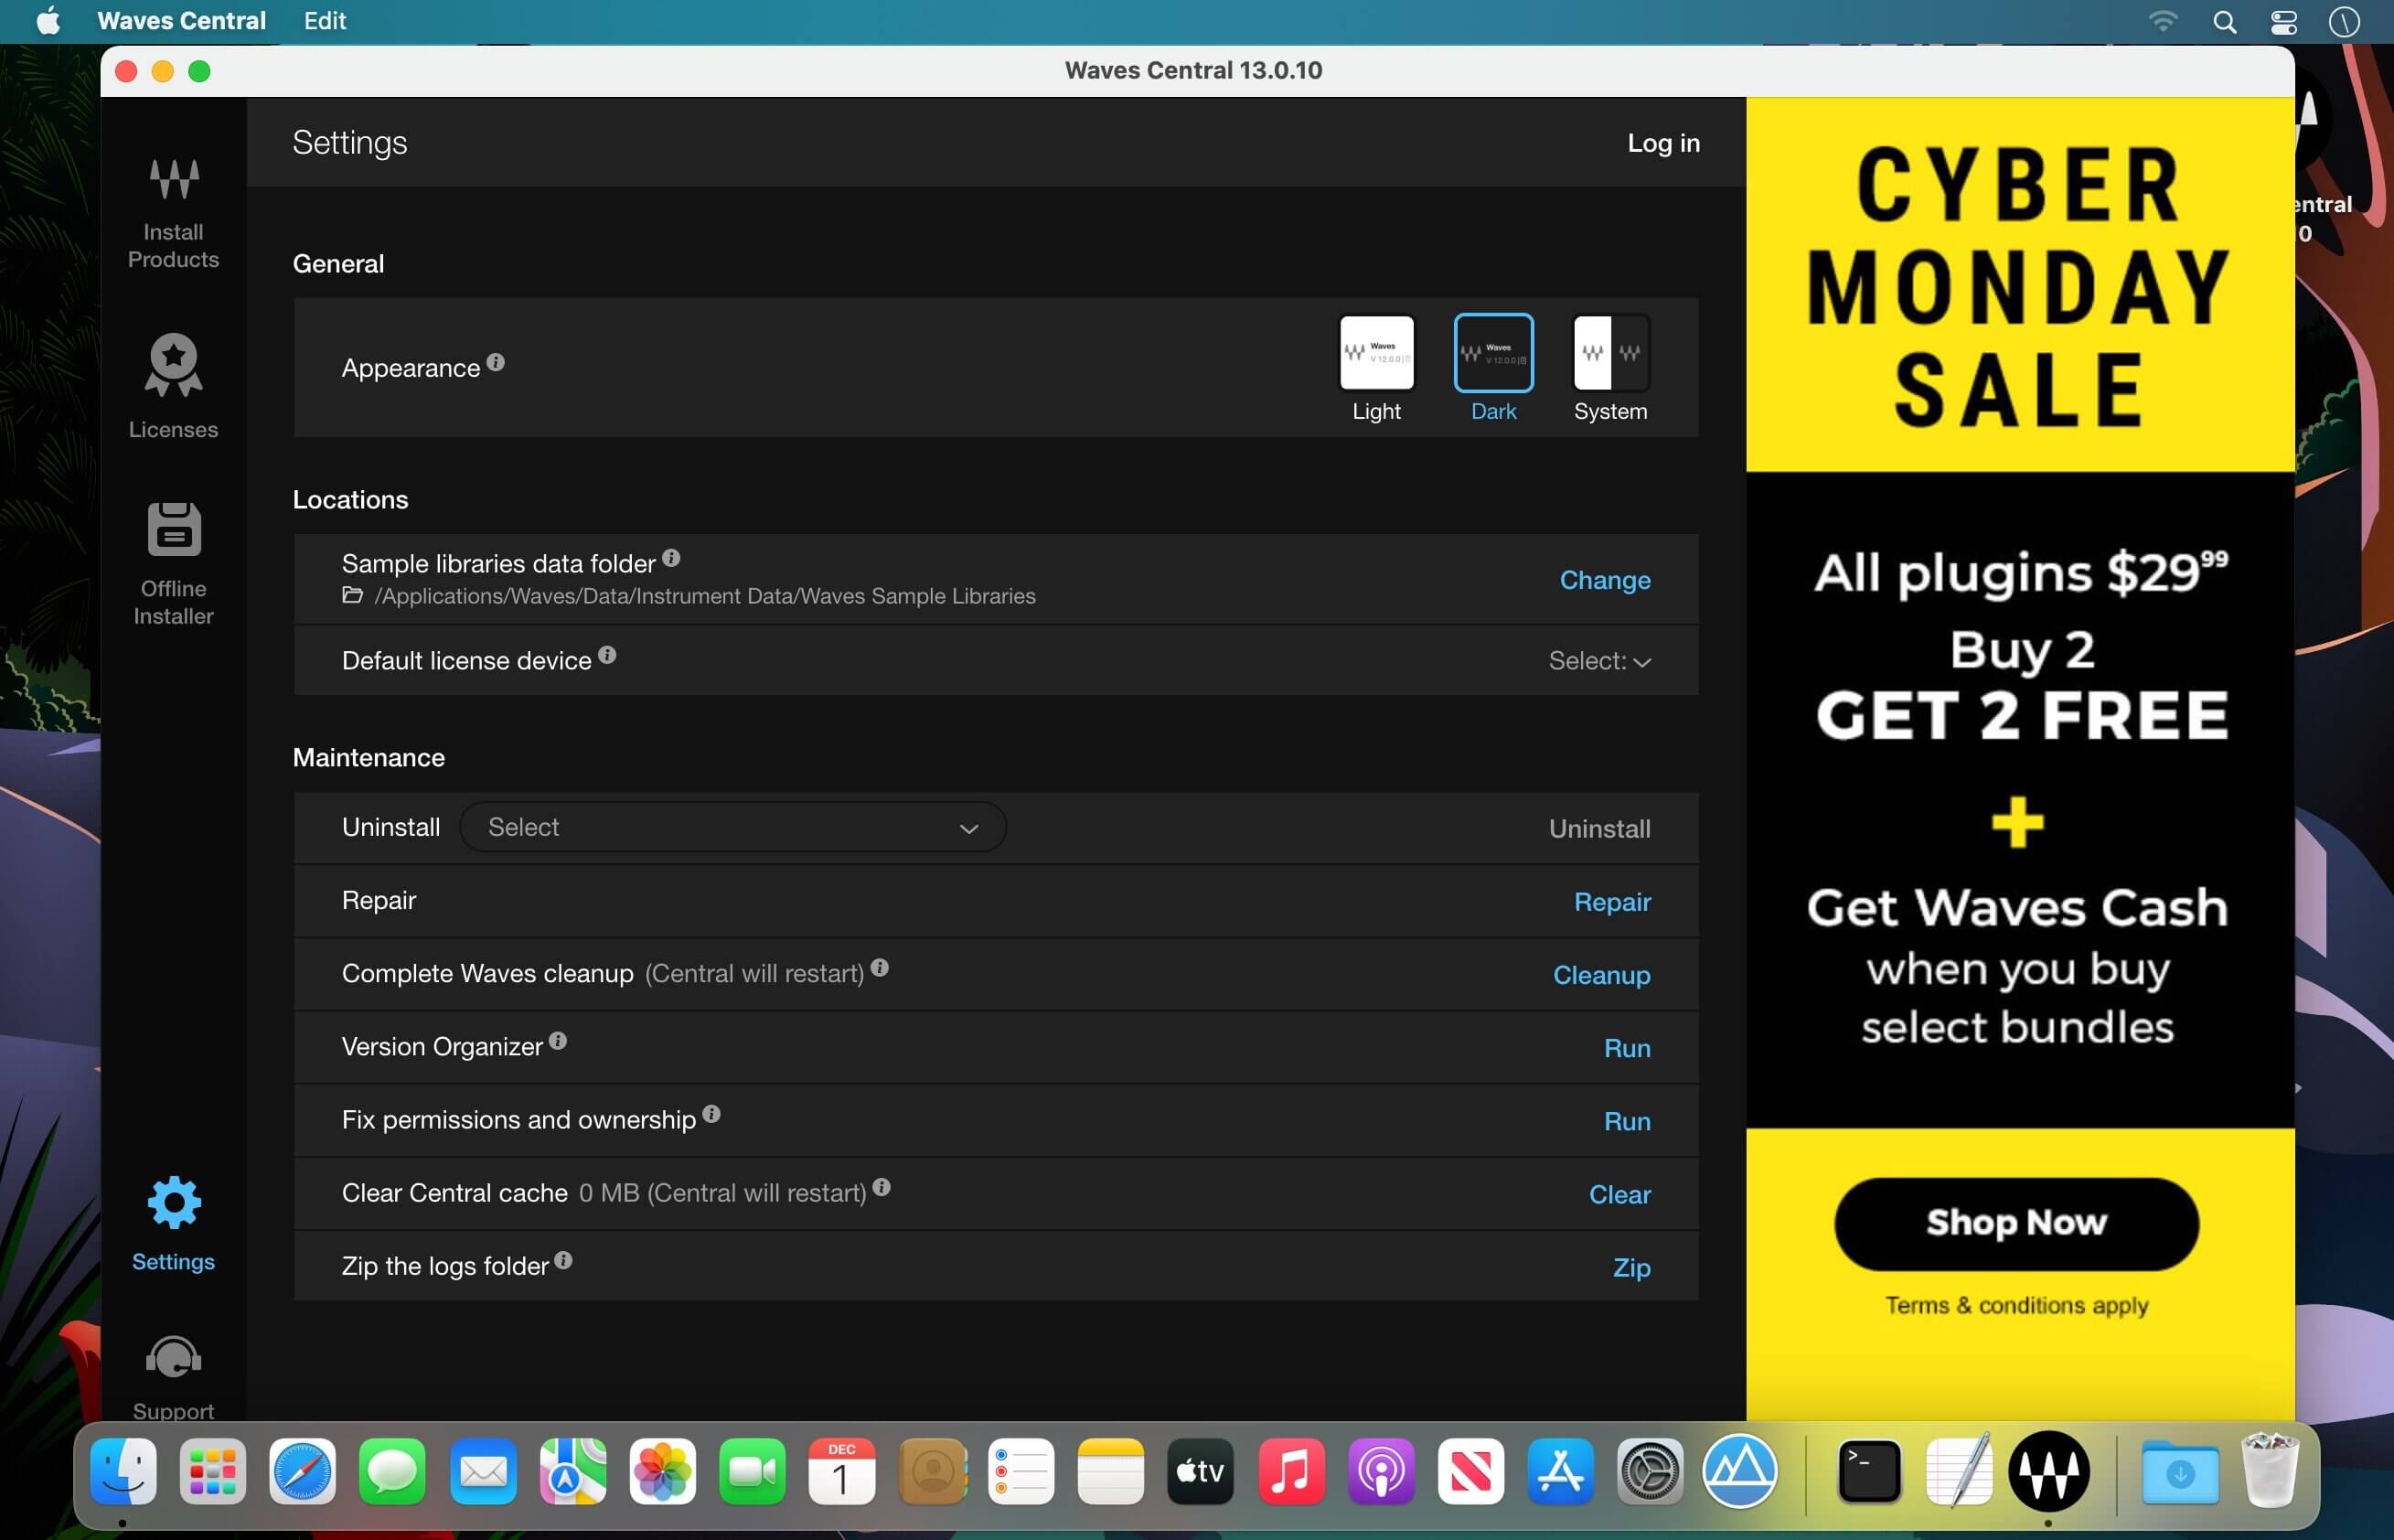Show info for Complete Waves cleanup
Viewport: 2394px width, 1540px height.
(x=879, y=968)
